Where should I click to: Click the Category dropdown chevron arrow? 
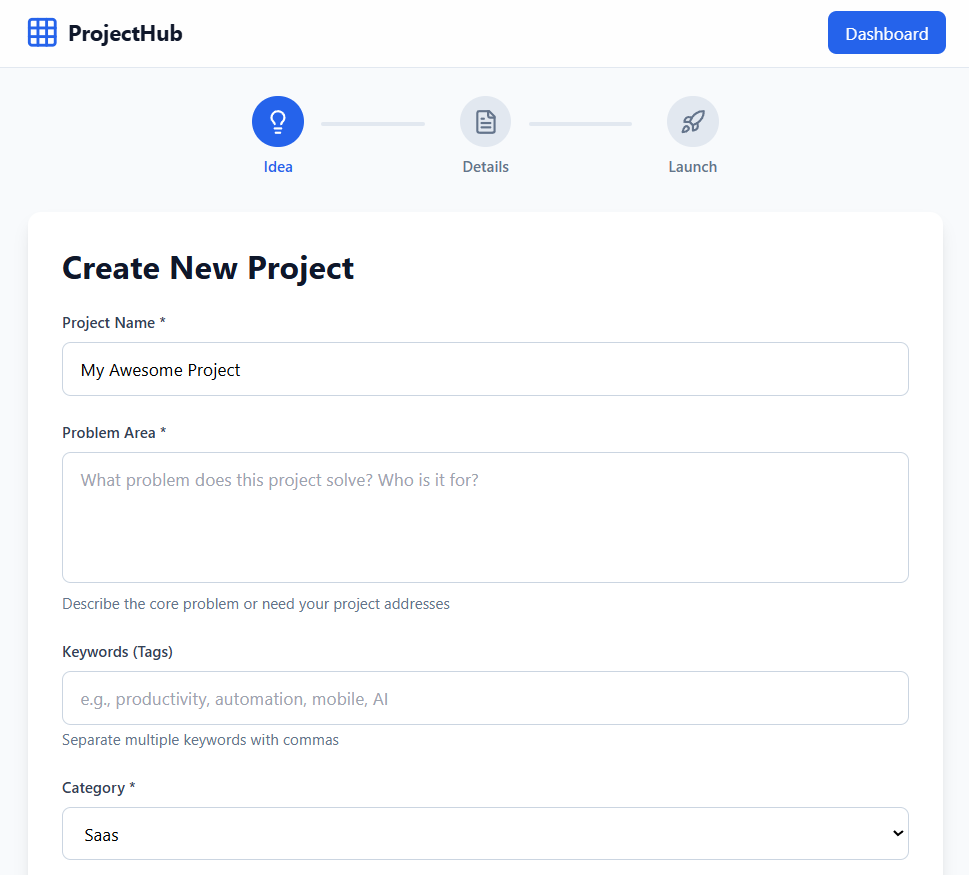pos(895,833)
